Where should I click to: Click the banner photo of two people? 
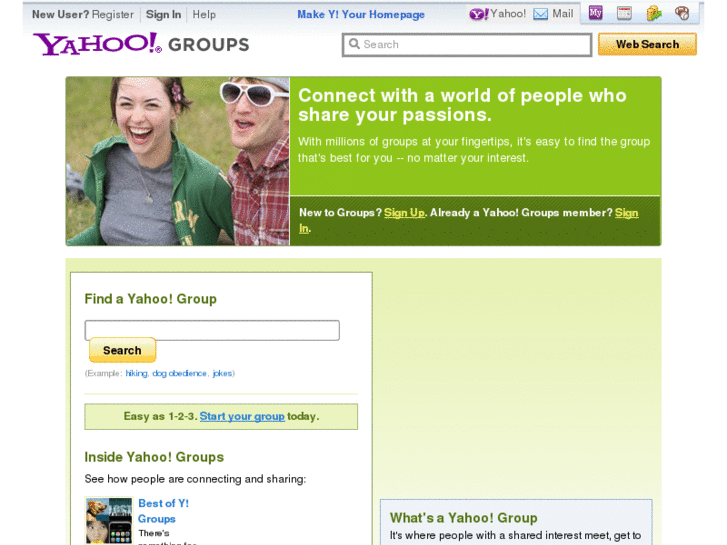coord(178,161)
